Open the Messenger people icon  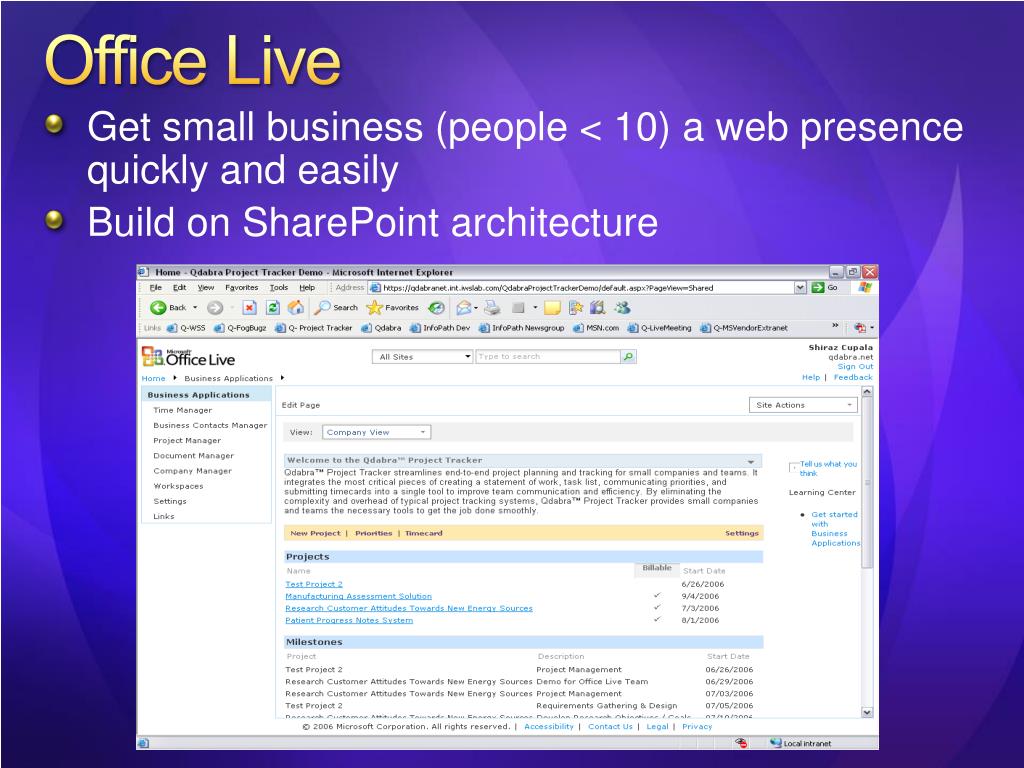(x=622, y=308)
